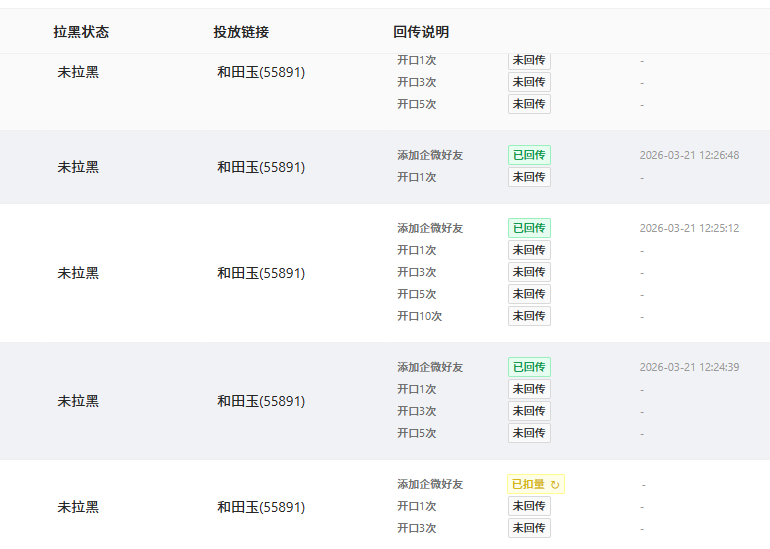Click the timestamp 2026-03-21 12:25:12

click(689, 228)
